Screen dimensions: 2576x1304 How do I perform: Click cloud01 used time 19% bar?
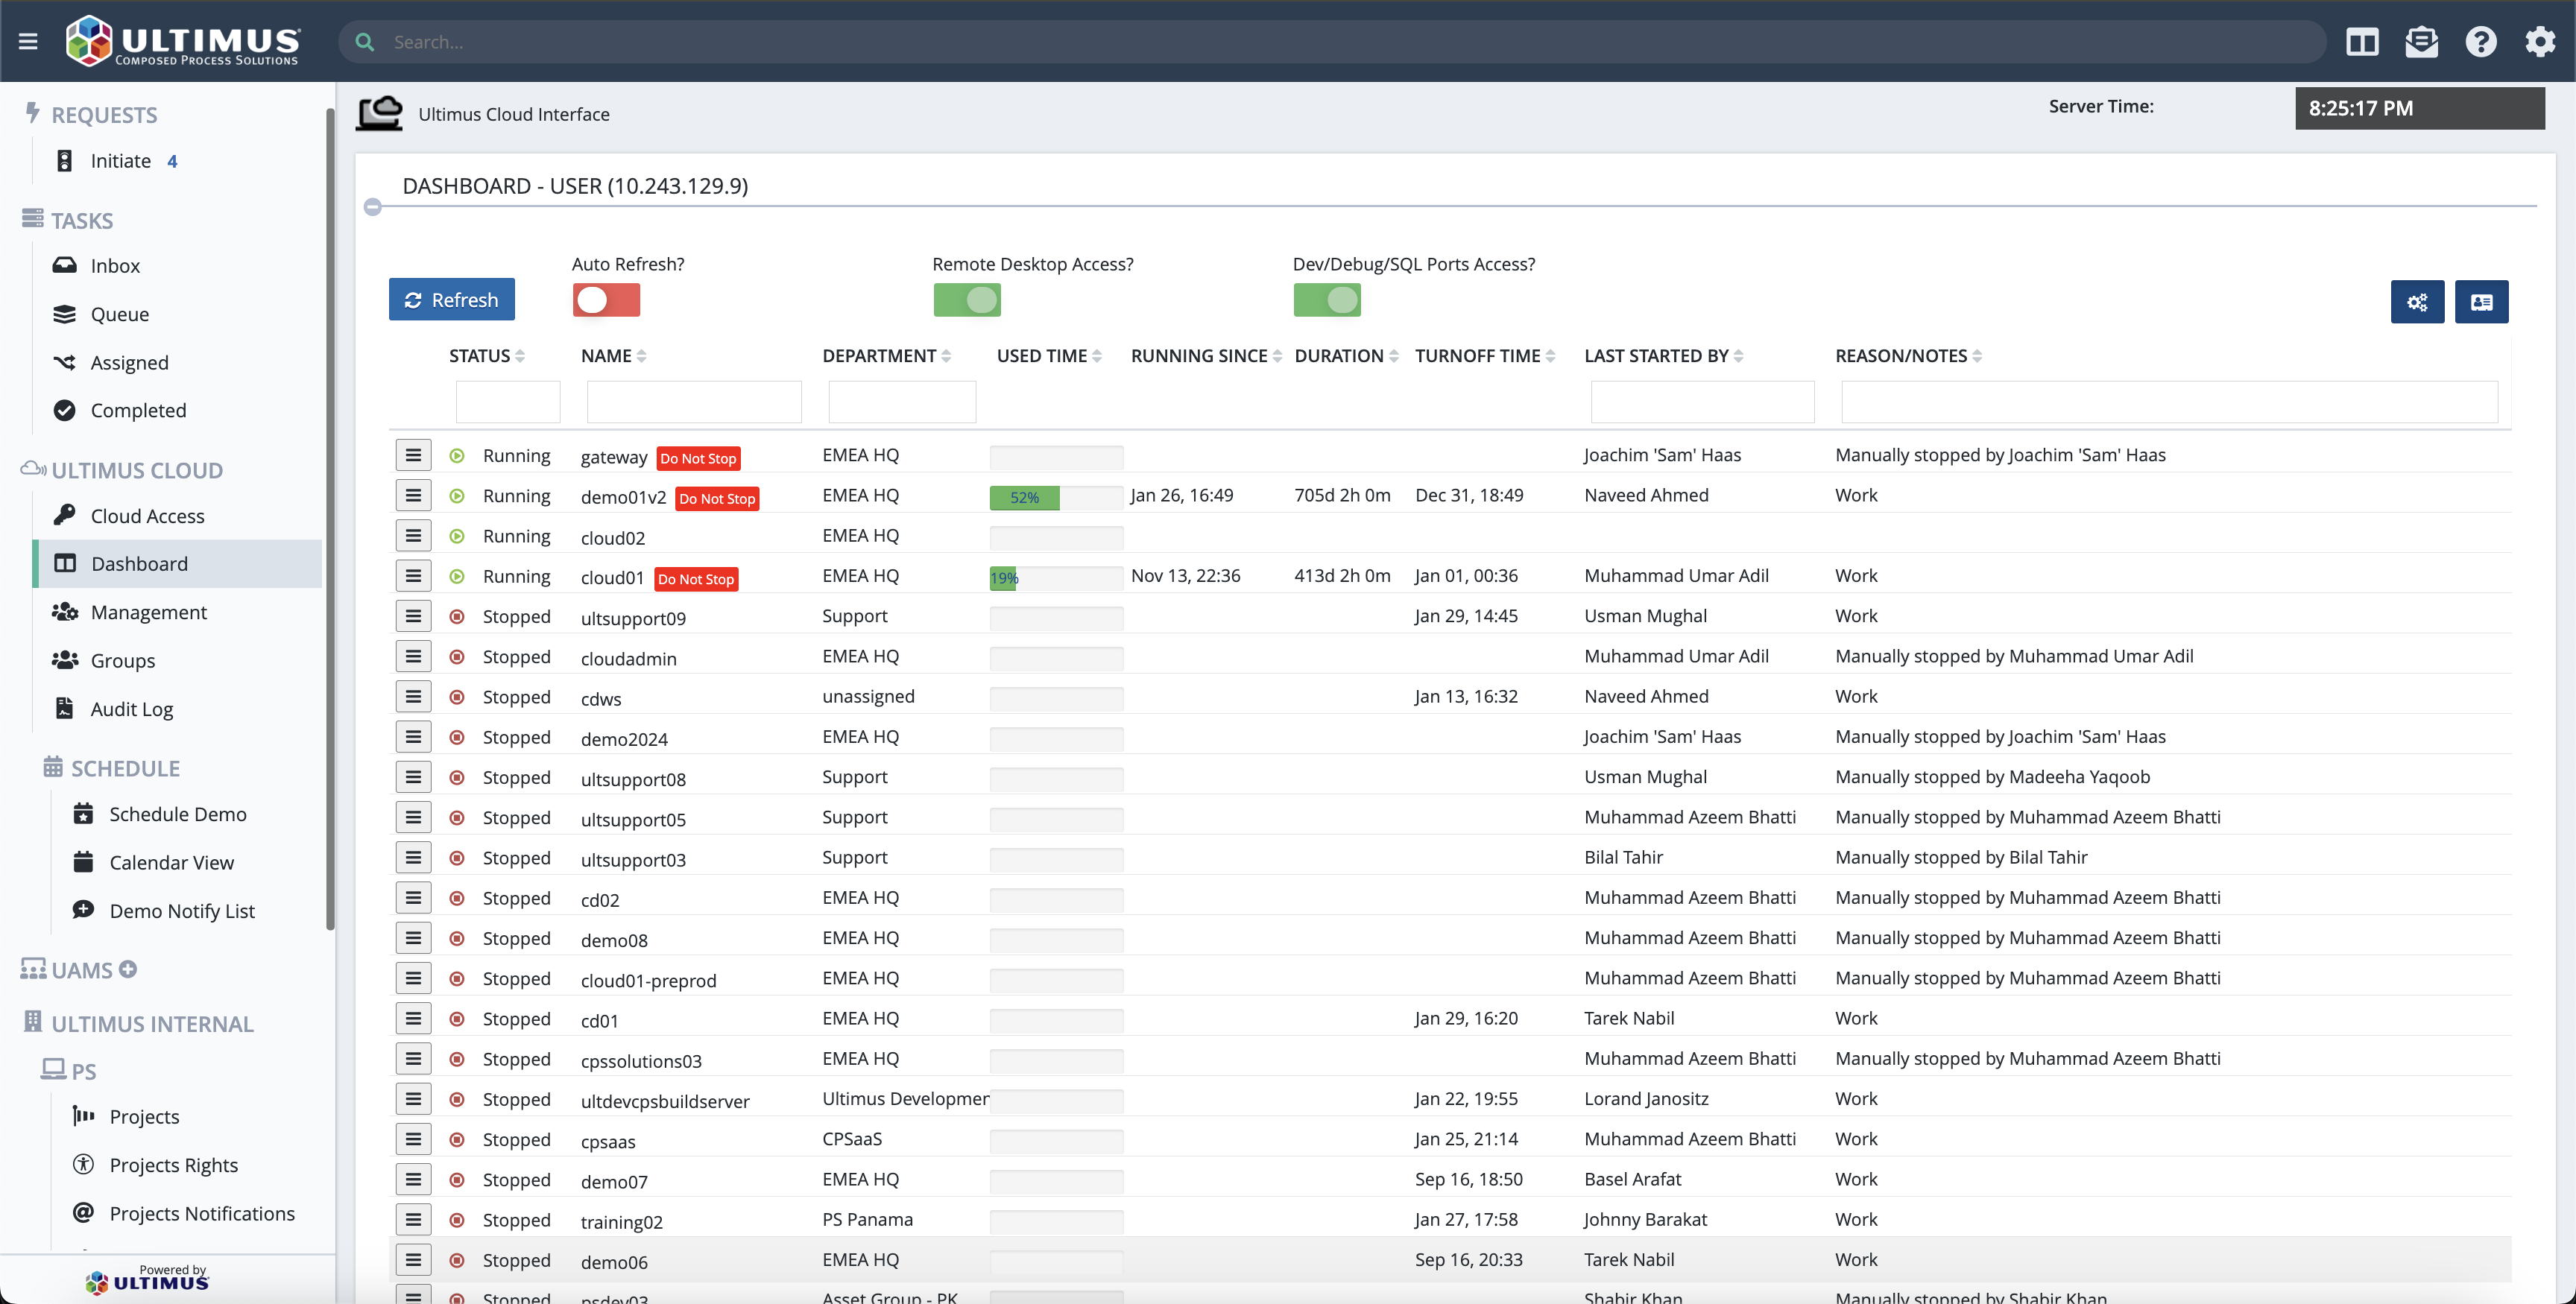pyautogui.click(x=1056, y=578)
